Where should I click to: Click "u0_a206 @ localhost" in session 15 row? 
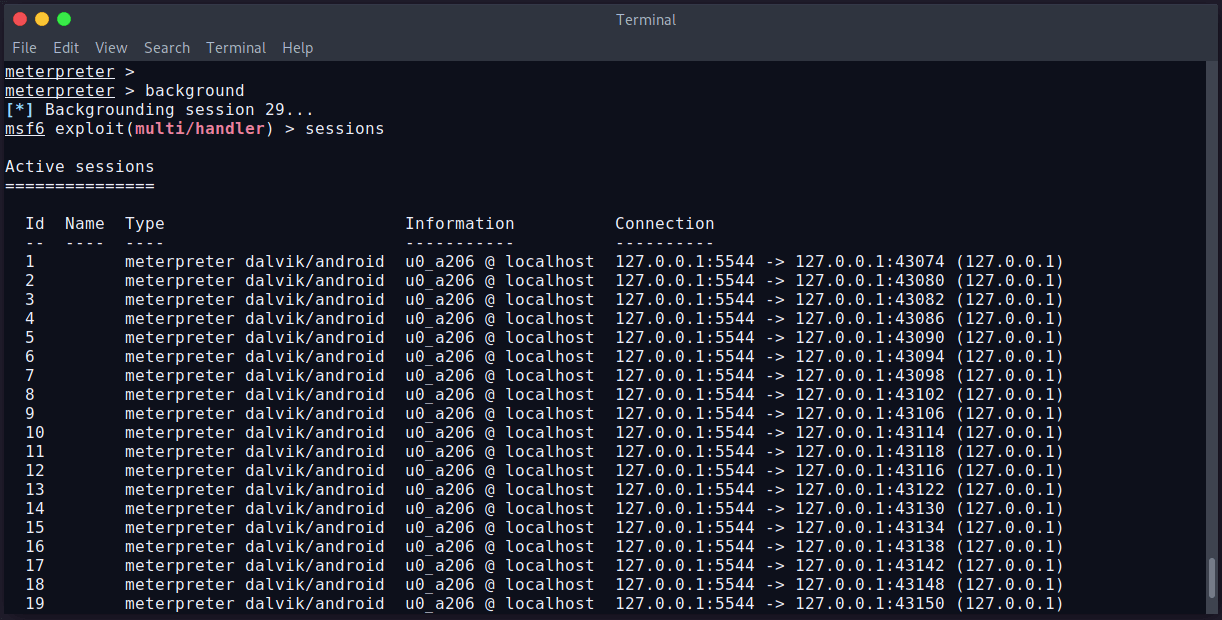[x=500, y=528]
